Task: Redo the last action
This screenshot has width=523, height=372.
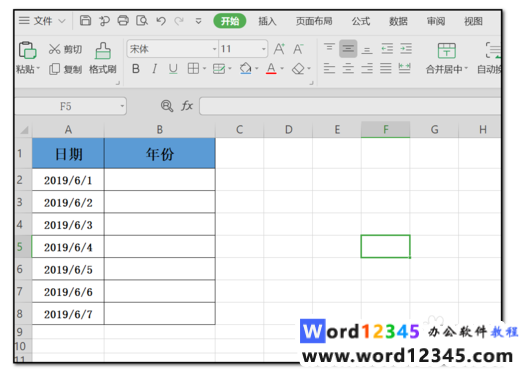Action: click(179, 21)
